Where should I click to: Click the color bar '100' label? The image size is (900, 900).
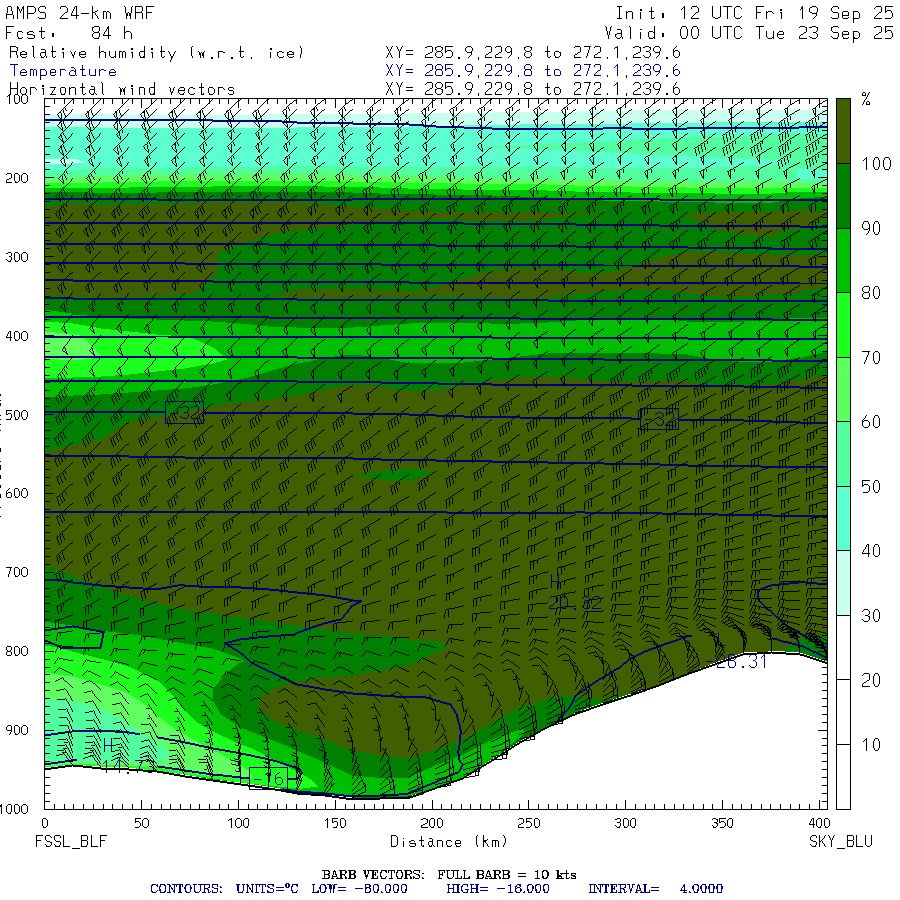pyautogui.click(x=876, y=164)
